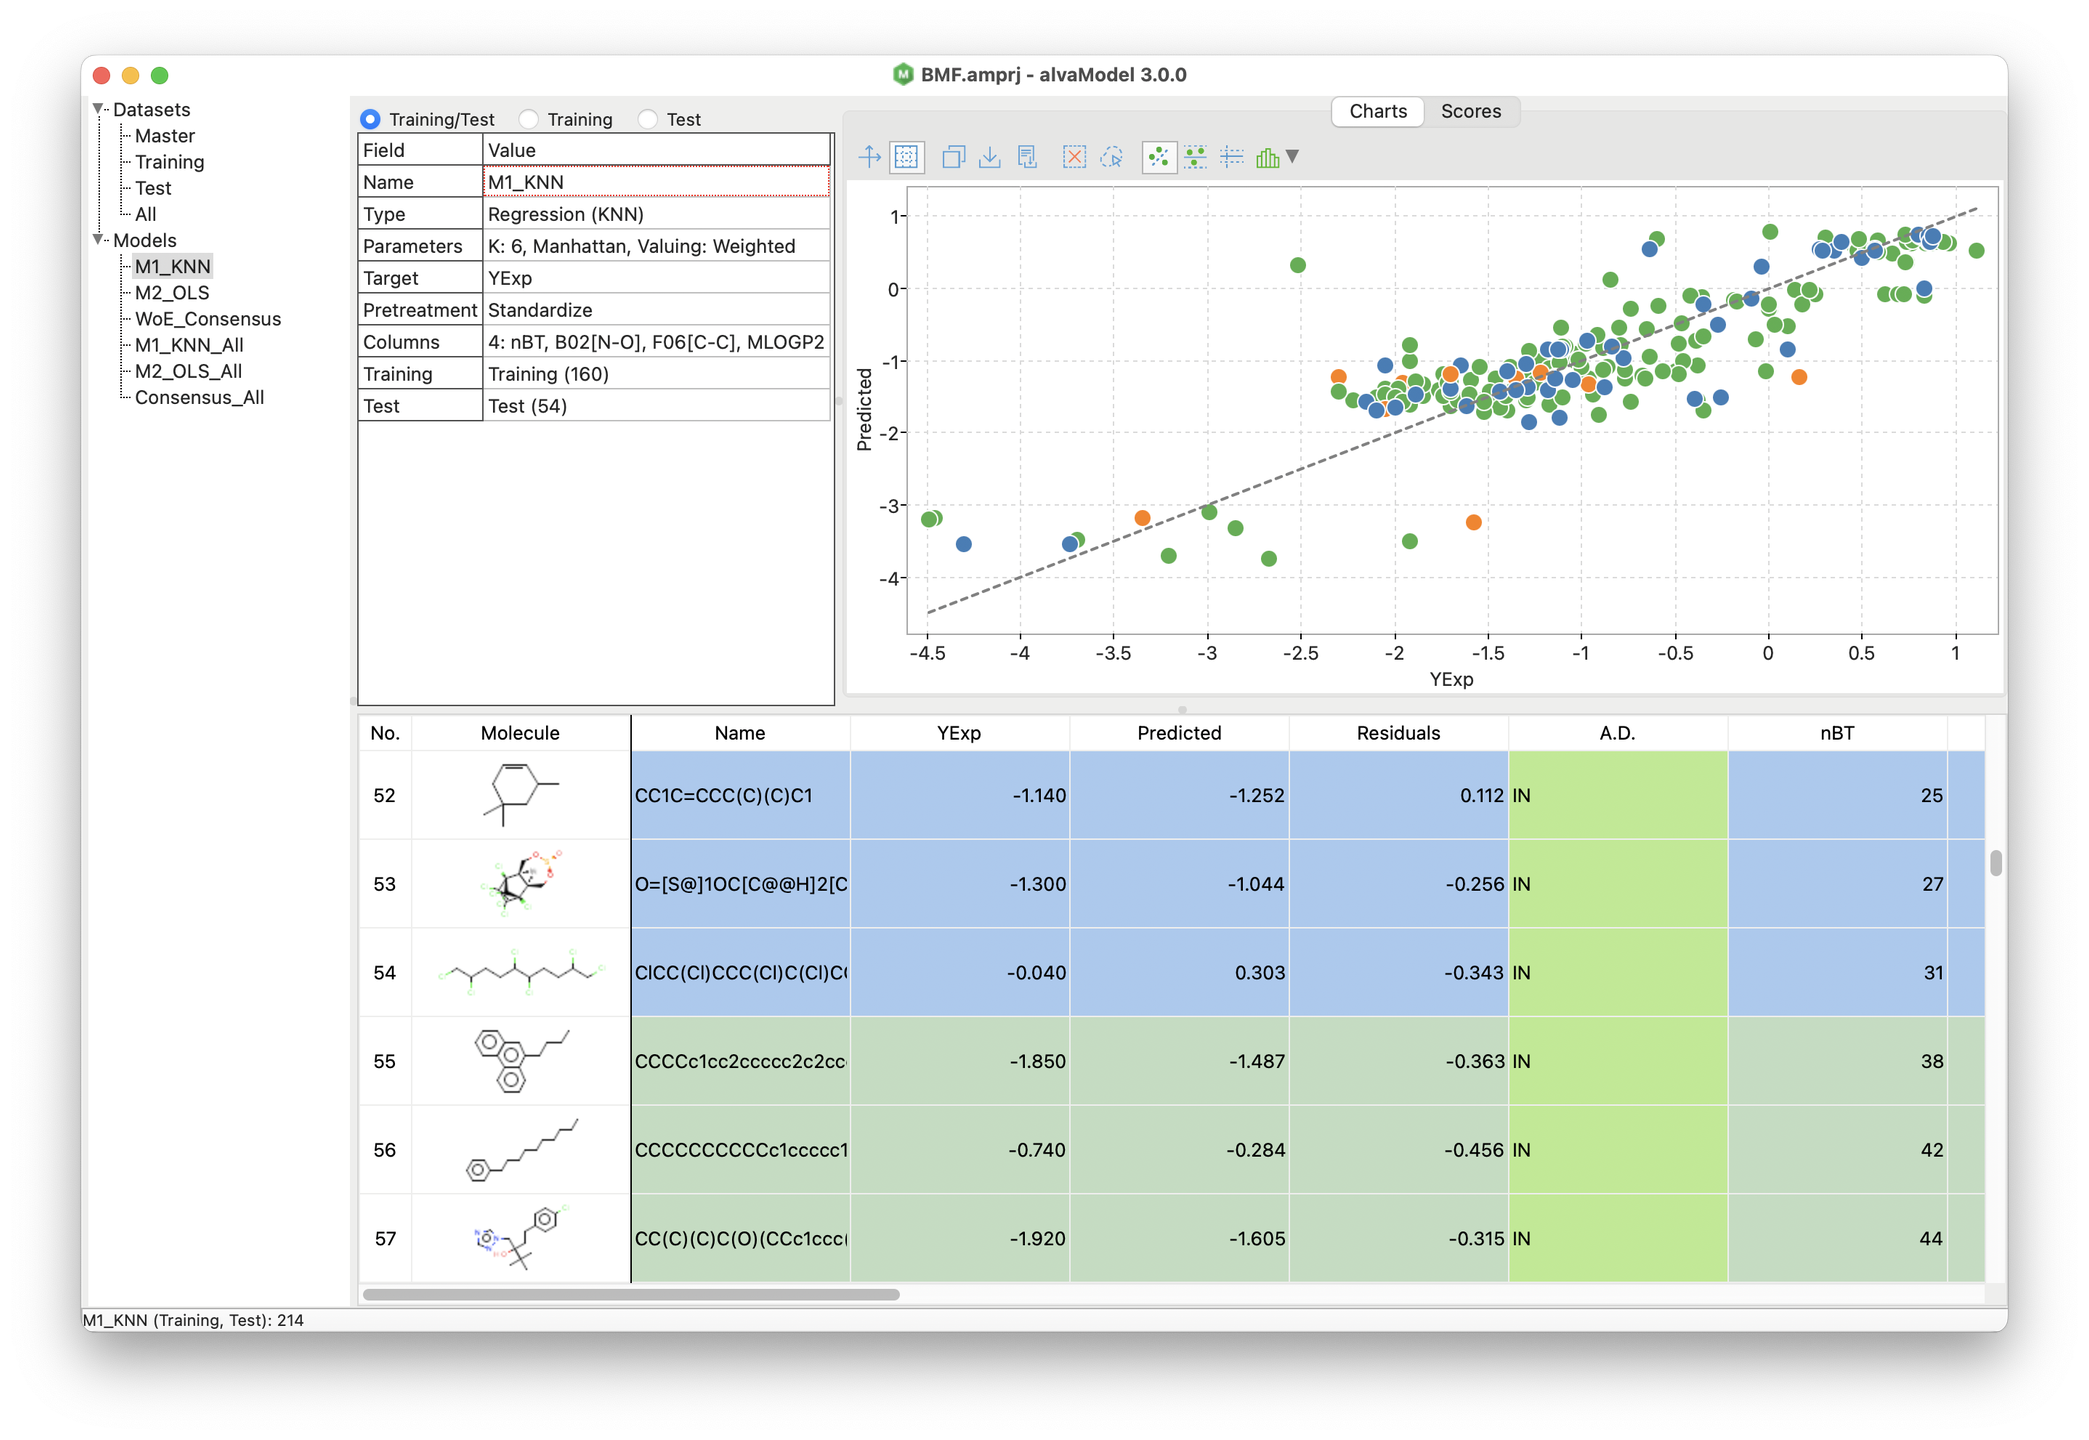Select the rectangular zoom selection tool
Image resolution: width=2089 pixels, height=1440 pixels.
907,157
